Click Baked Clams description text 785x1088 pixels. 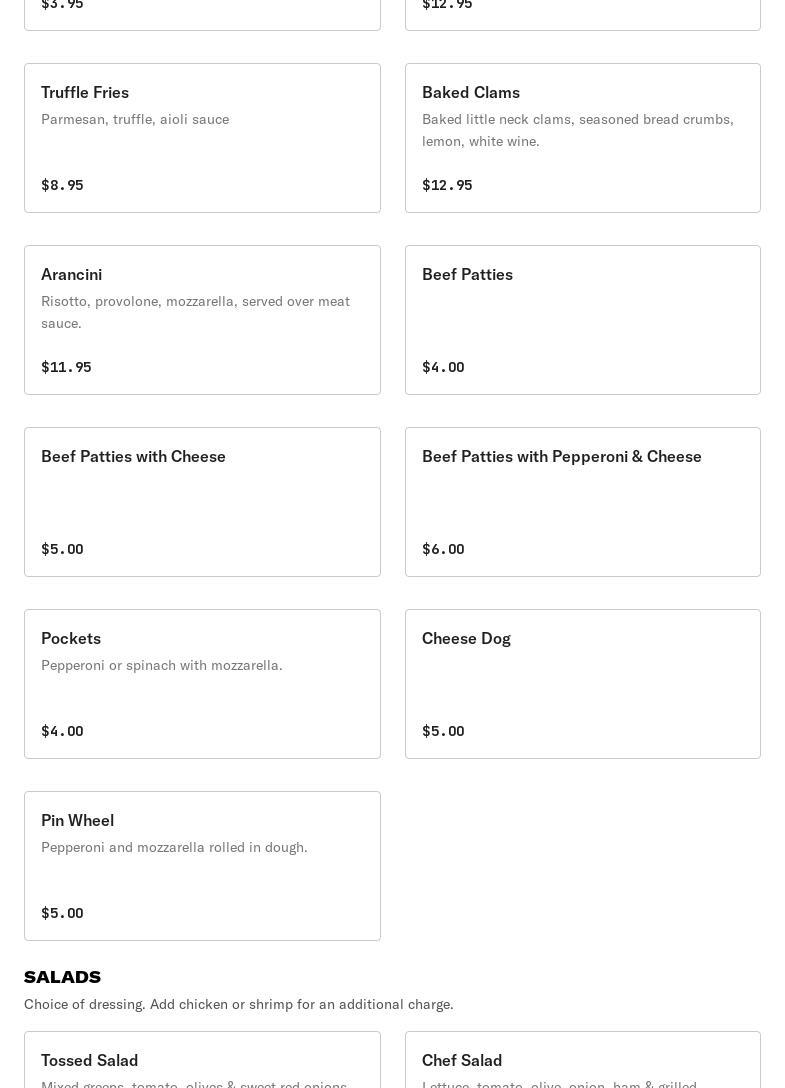pos(577,130)
